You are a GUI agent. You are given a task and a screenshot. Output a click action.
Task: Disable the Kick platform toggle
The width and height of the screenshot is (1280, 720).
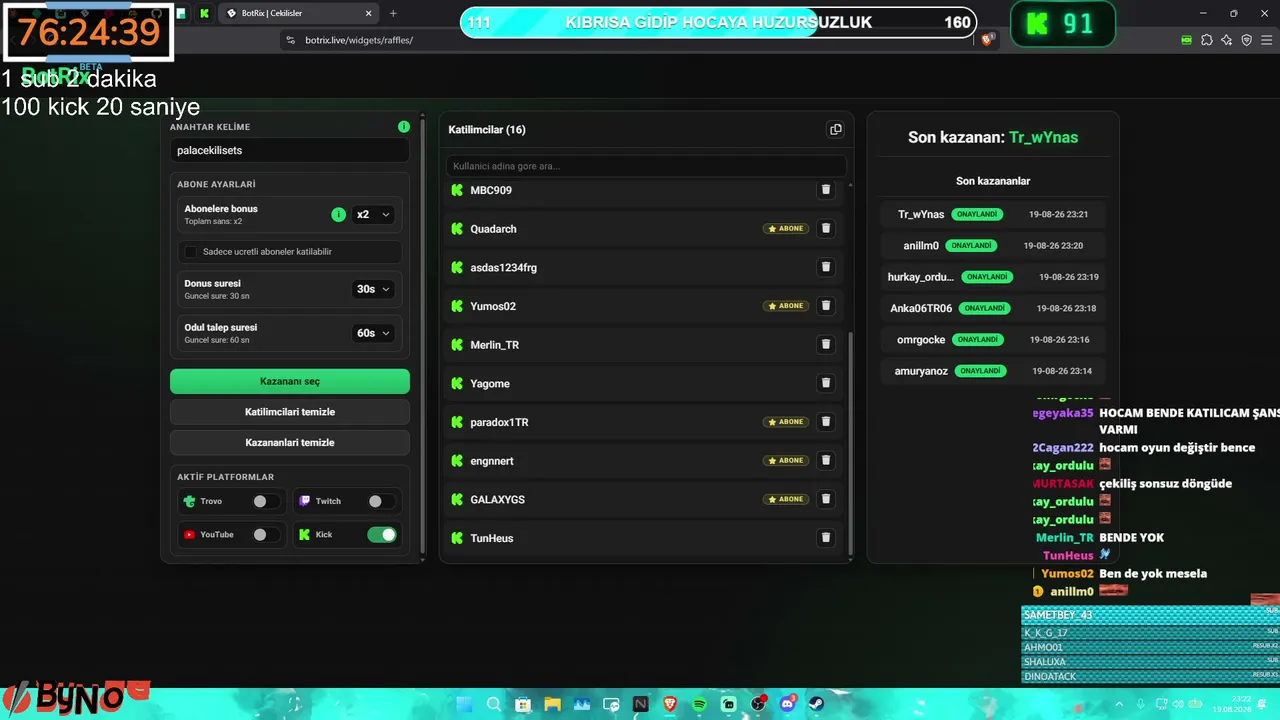[x=382, y=535]
